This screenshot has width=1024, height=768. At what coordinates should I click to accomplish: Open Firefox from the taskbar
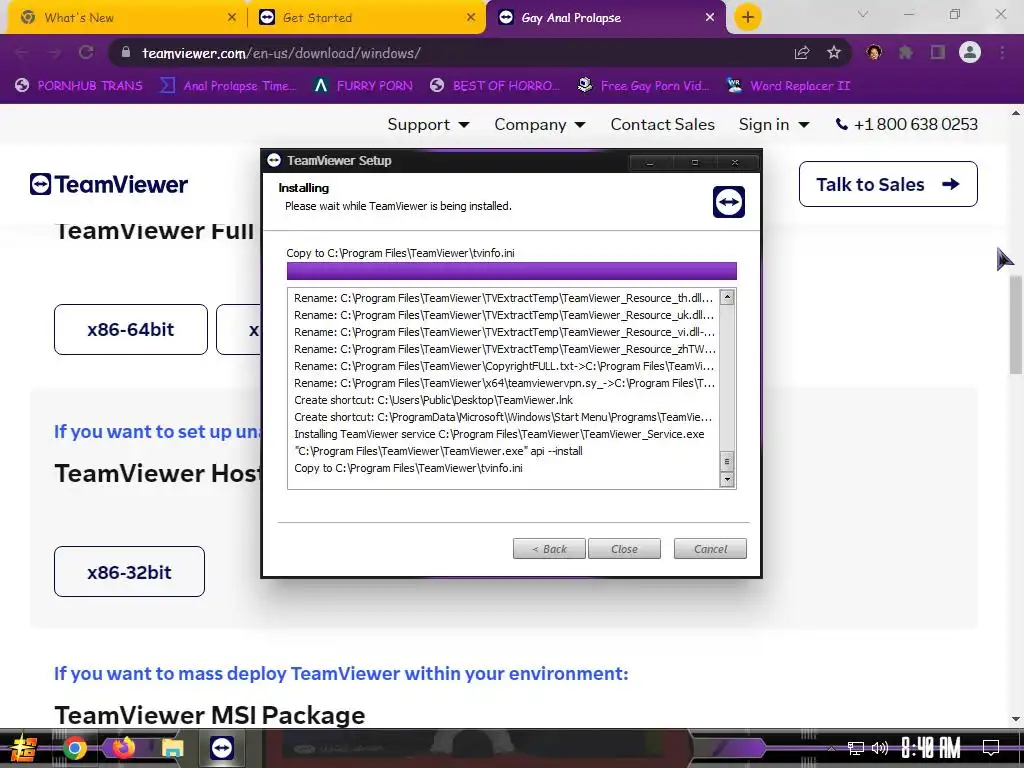[x=123, y=748]
